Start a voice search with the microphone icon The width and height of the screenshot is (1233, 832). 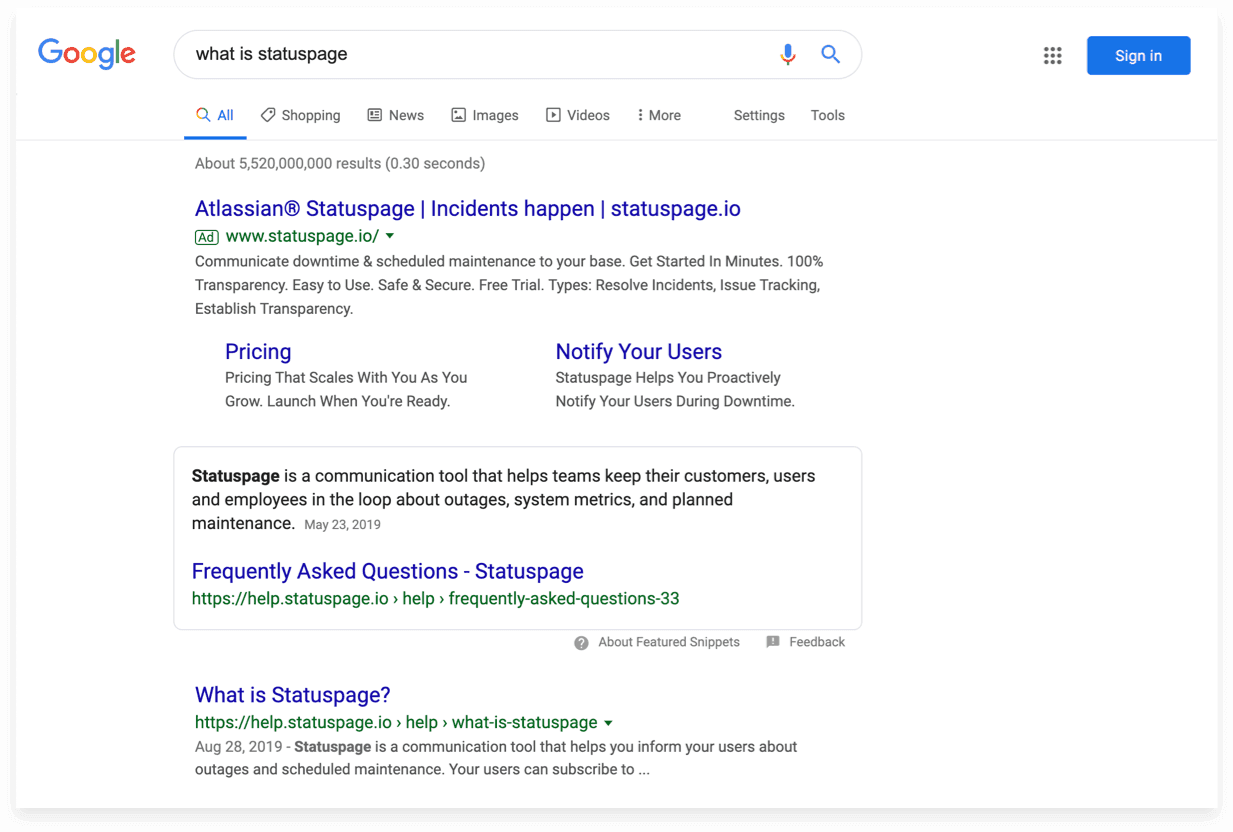click(x=788, y=54)
